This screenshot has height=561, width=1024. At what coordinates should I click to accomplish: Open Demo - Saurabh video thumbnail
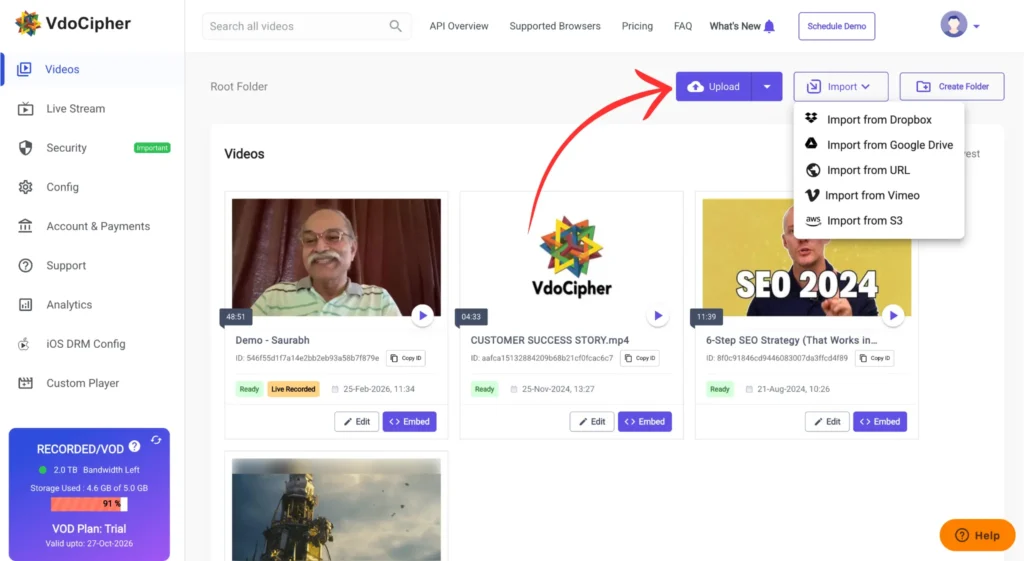point(336,257)
